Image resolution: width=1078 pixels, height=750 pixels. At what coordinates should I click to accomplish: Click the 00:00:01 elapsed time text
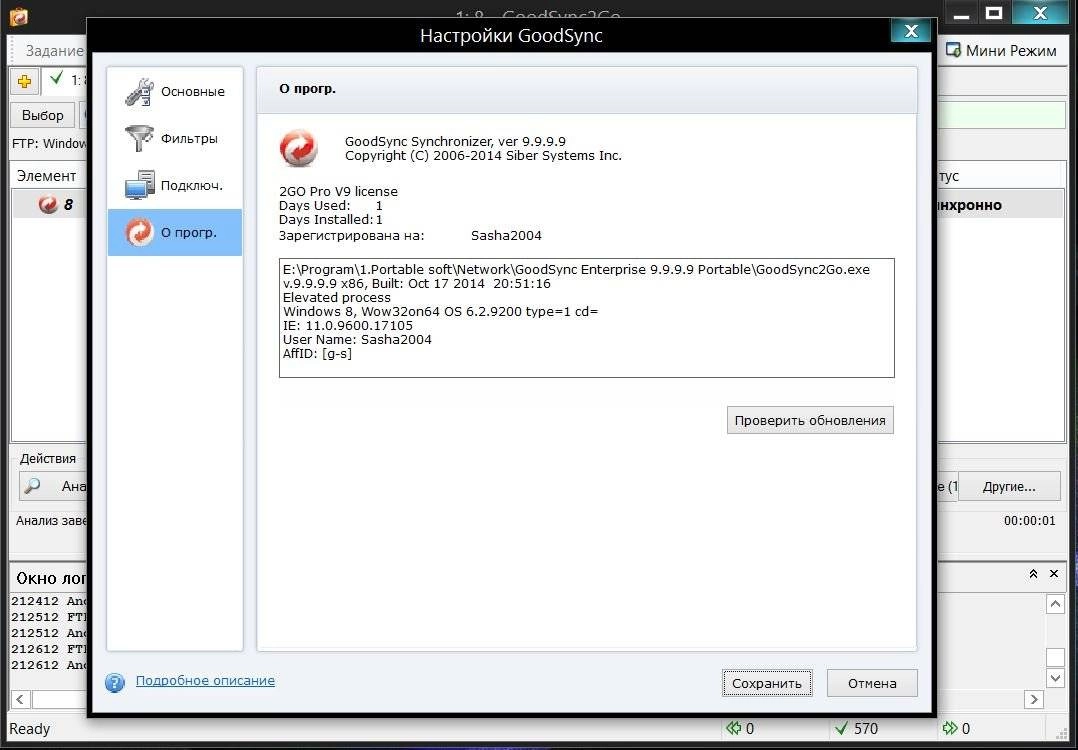[x=1029, y=521]
